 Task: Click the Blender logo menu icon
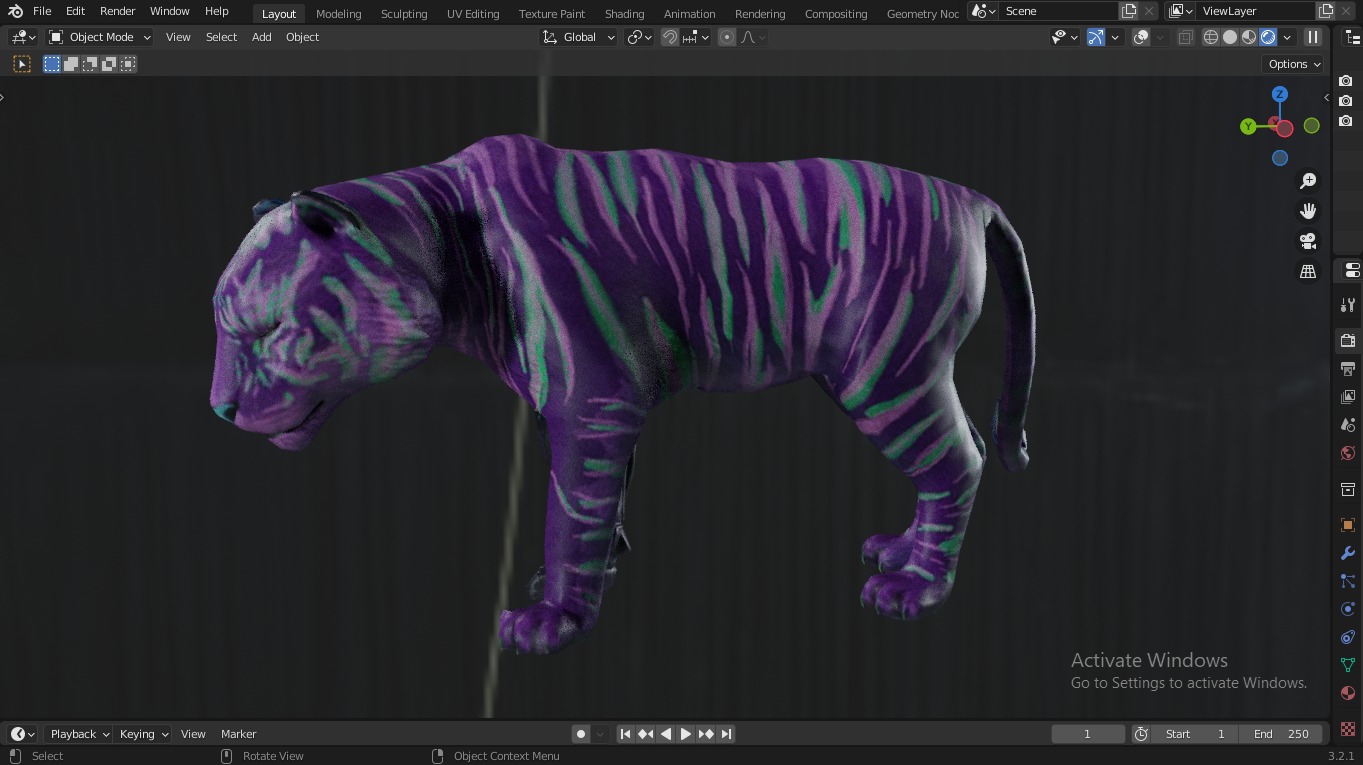pyautogui.click(x=15, y=11)
